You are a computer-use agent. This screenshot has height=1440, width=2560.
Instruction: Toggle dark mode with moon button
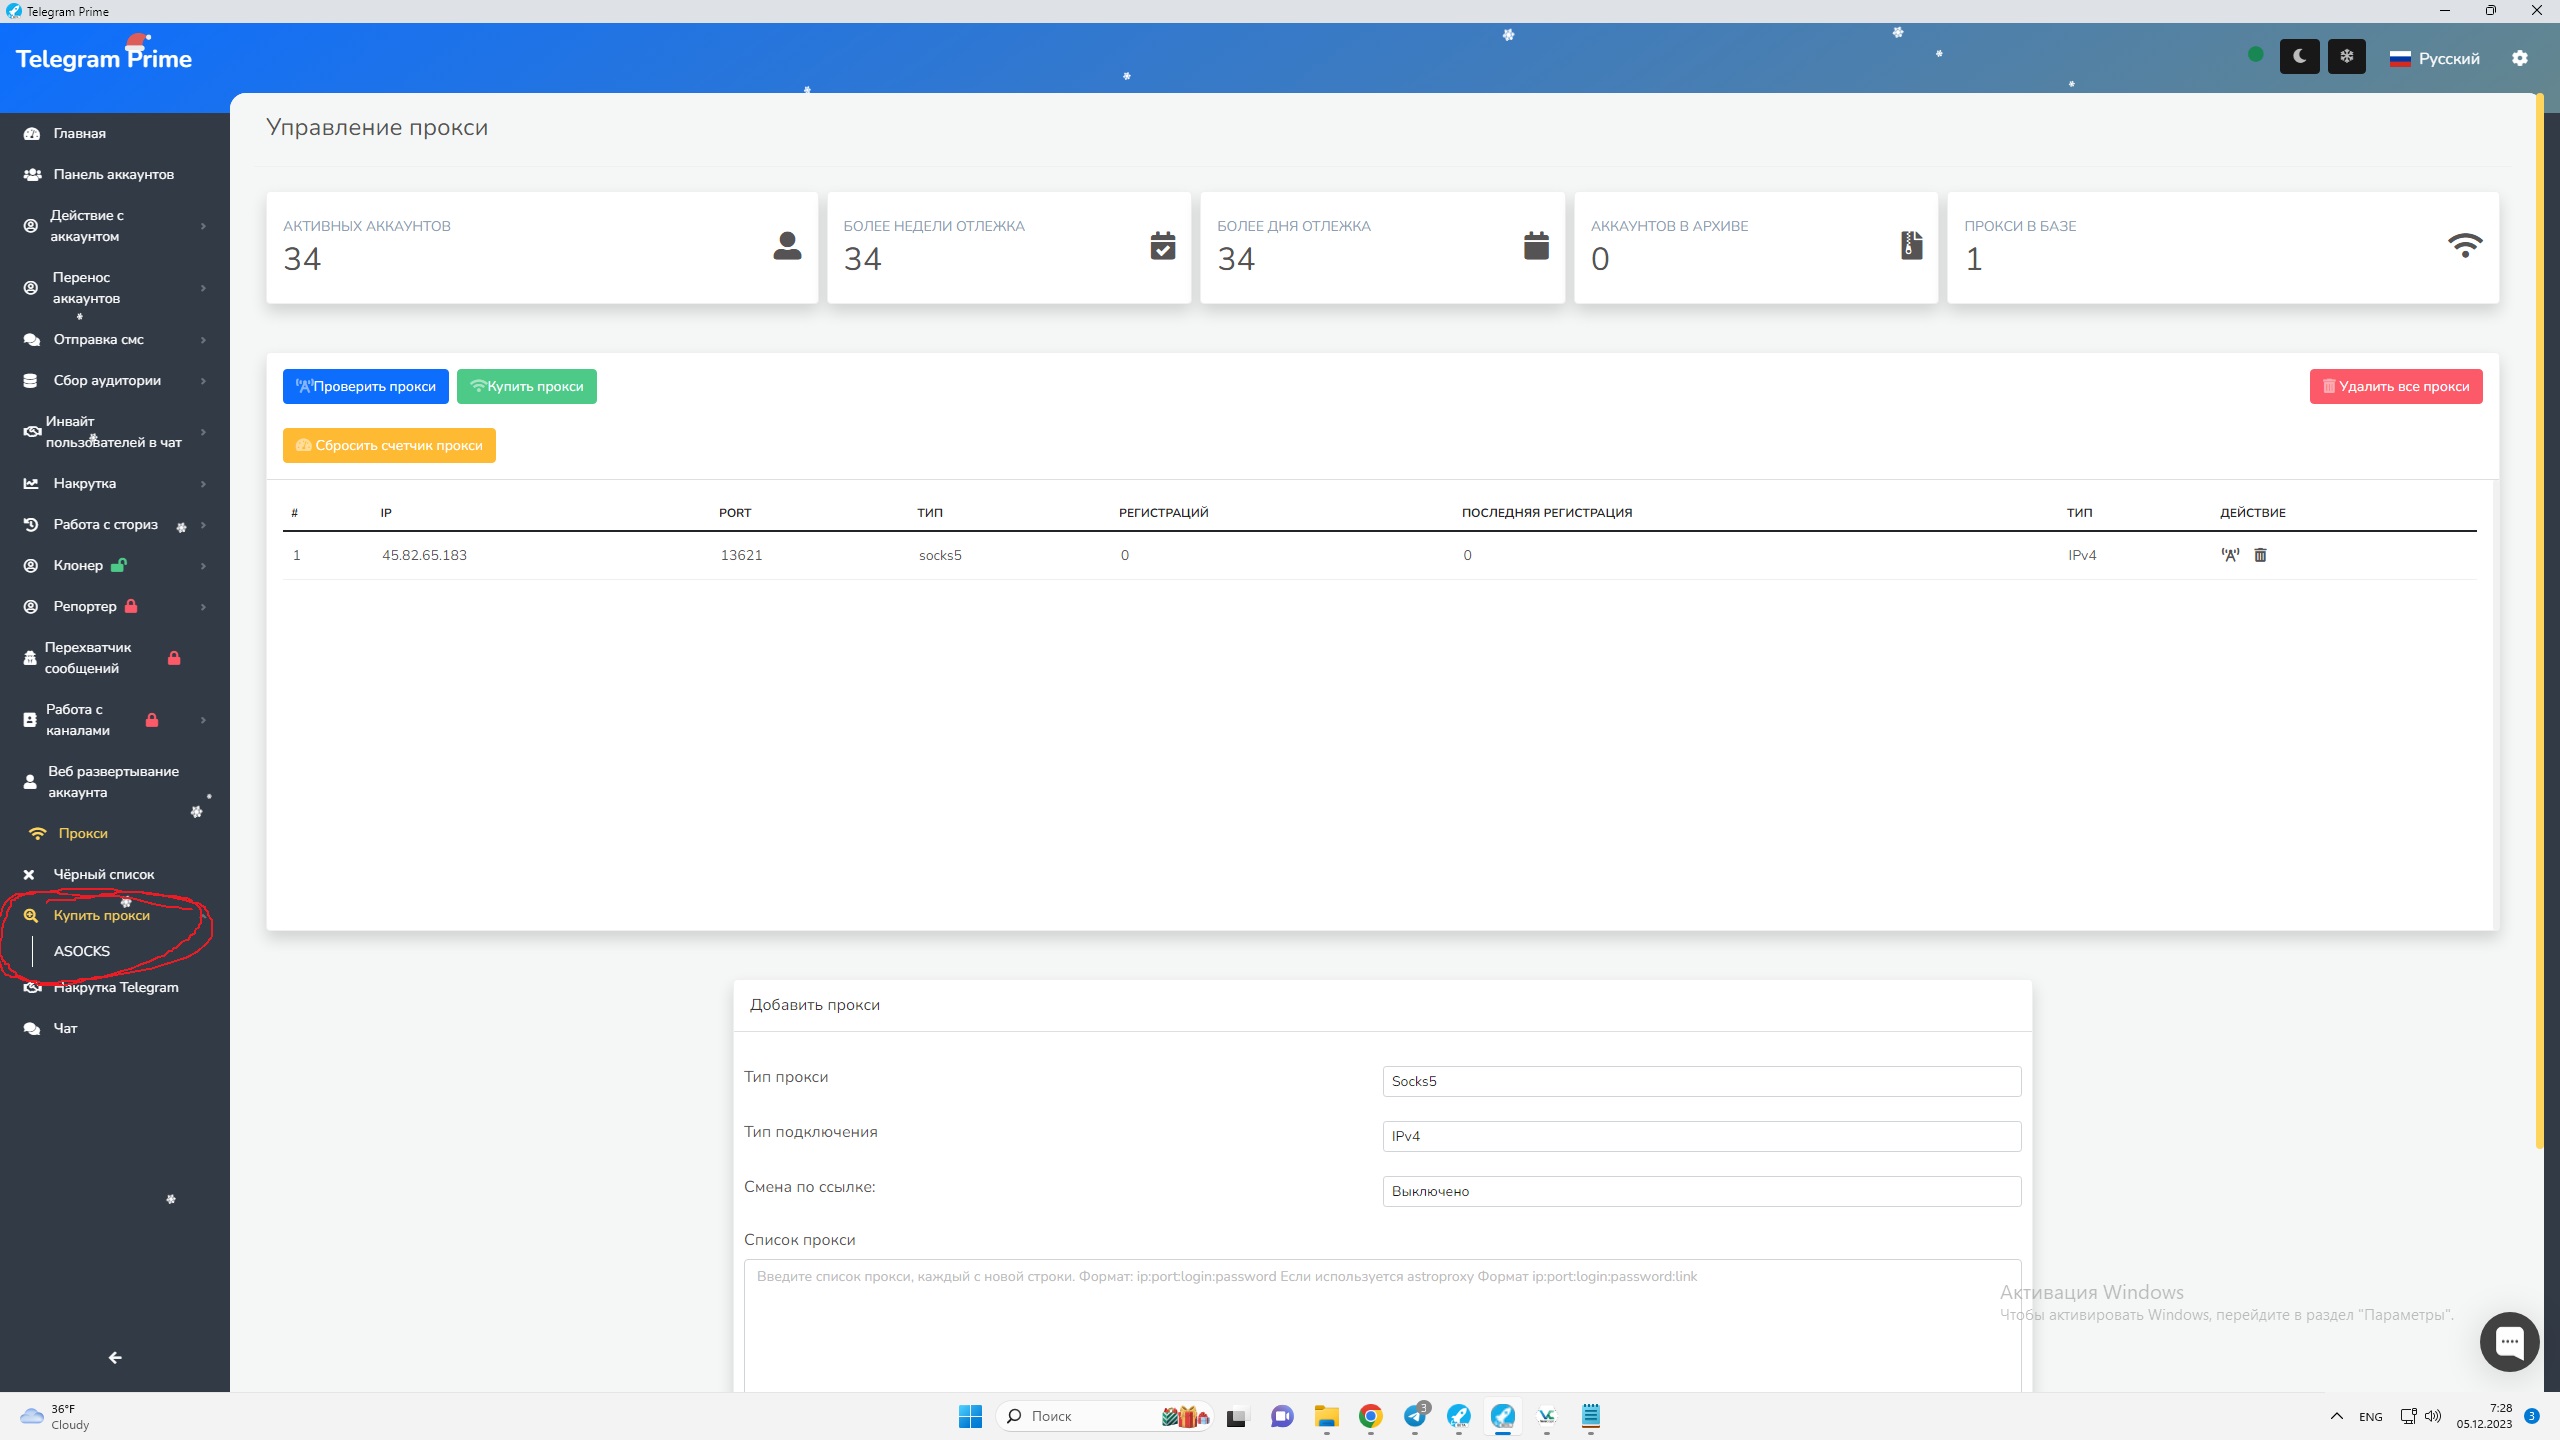point(2299,57)
